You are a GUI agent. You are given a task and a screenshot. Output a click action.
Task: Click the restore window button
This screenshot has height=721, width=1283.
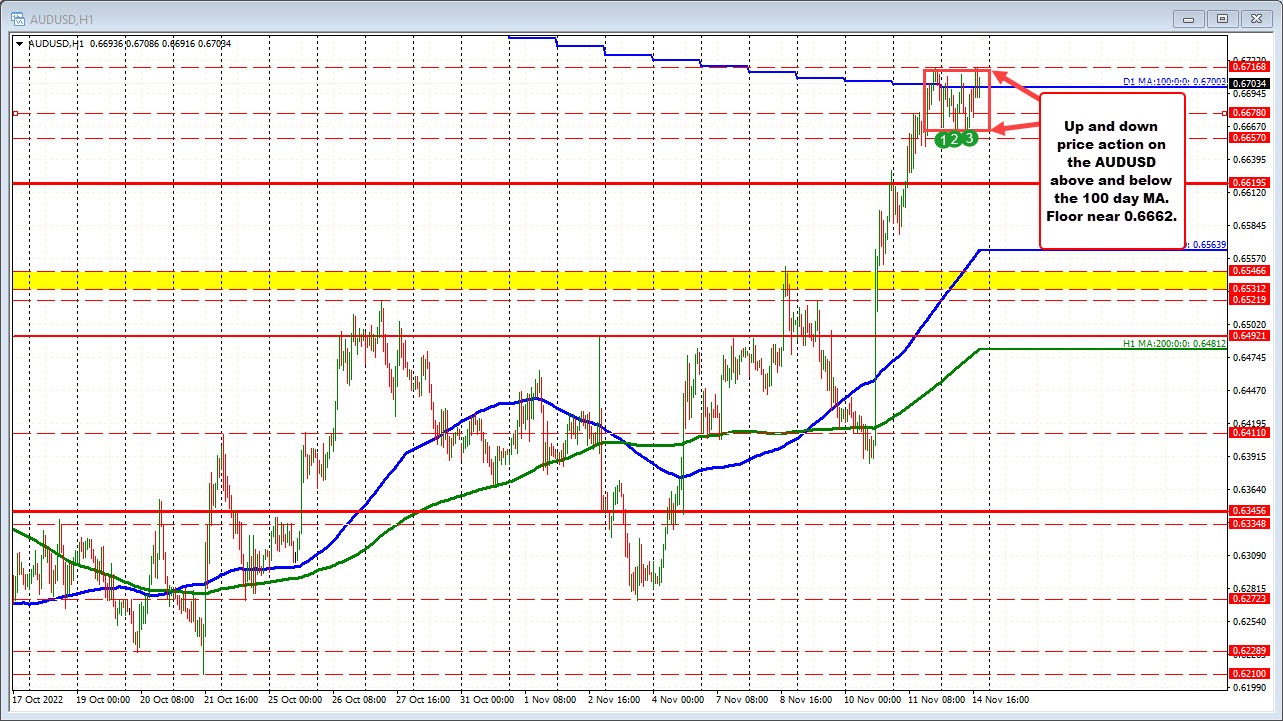(1222, 18)
